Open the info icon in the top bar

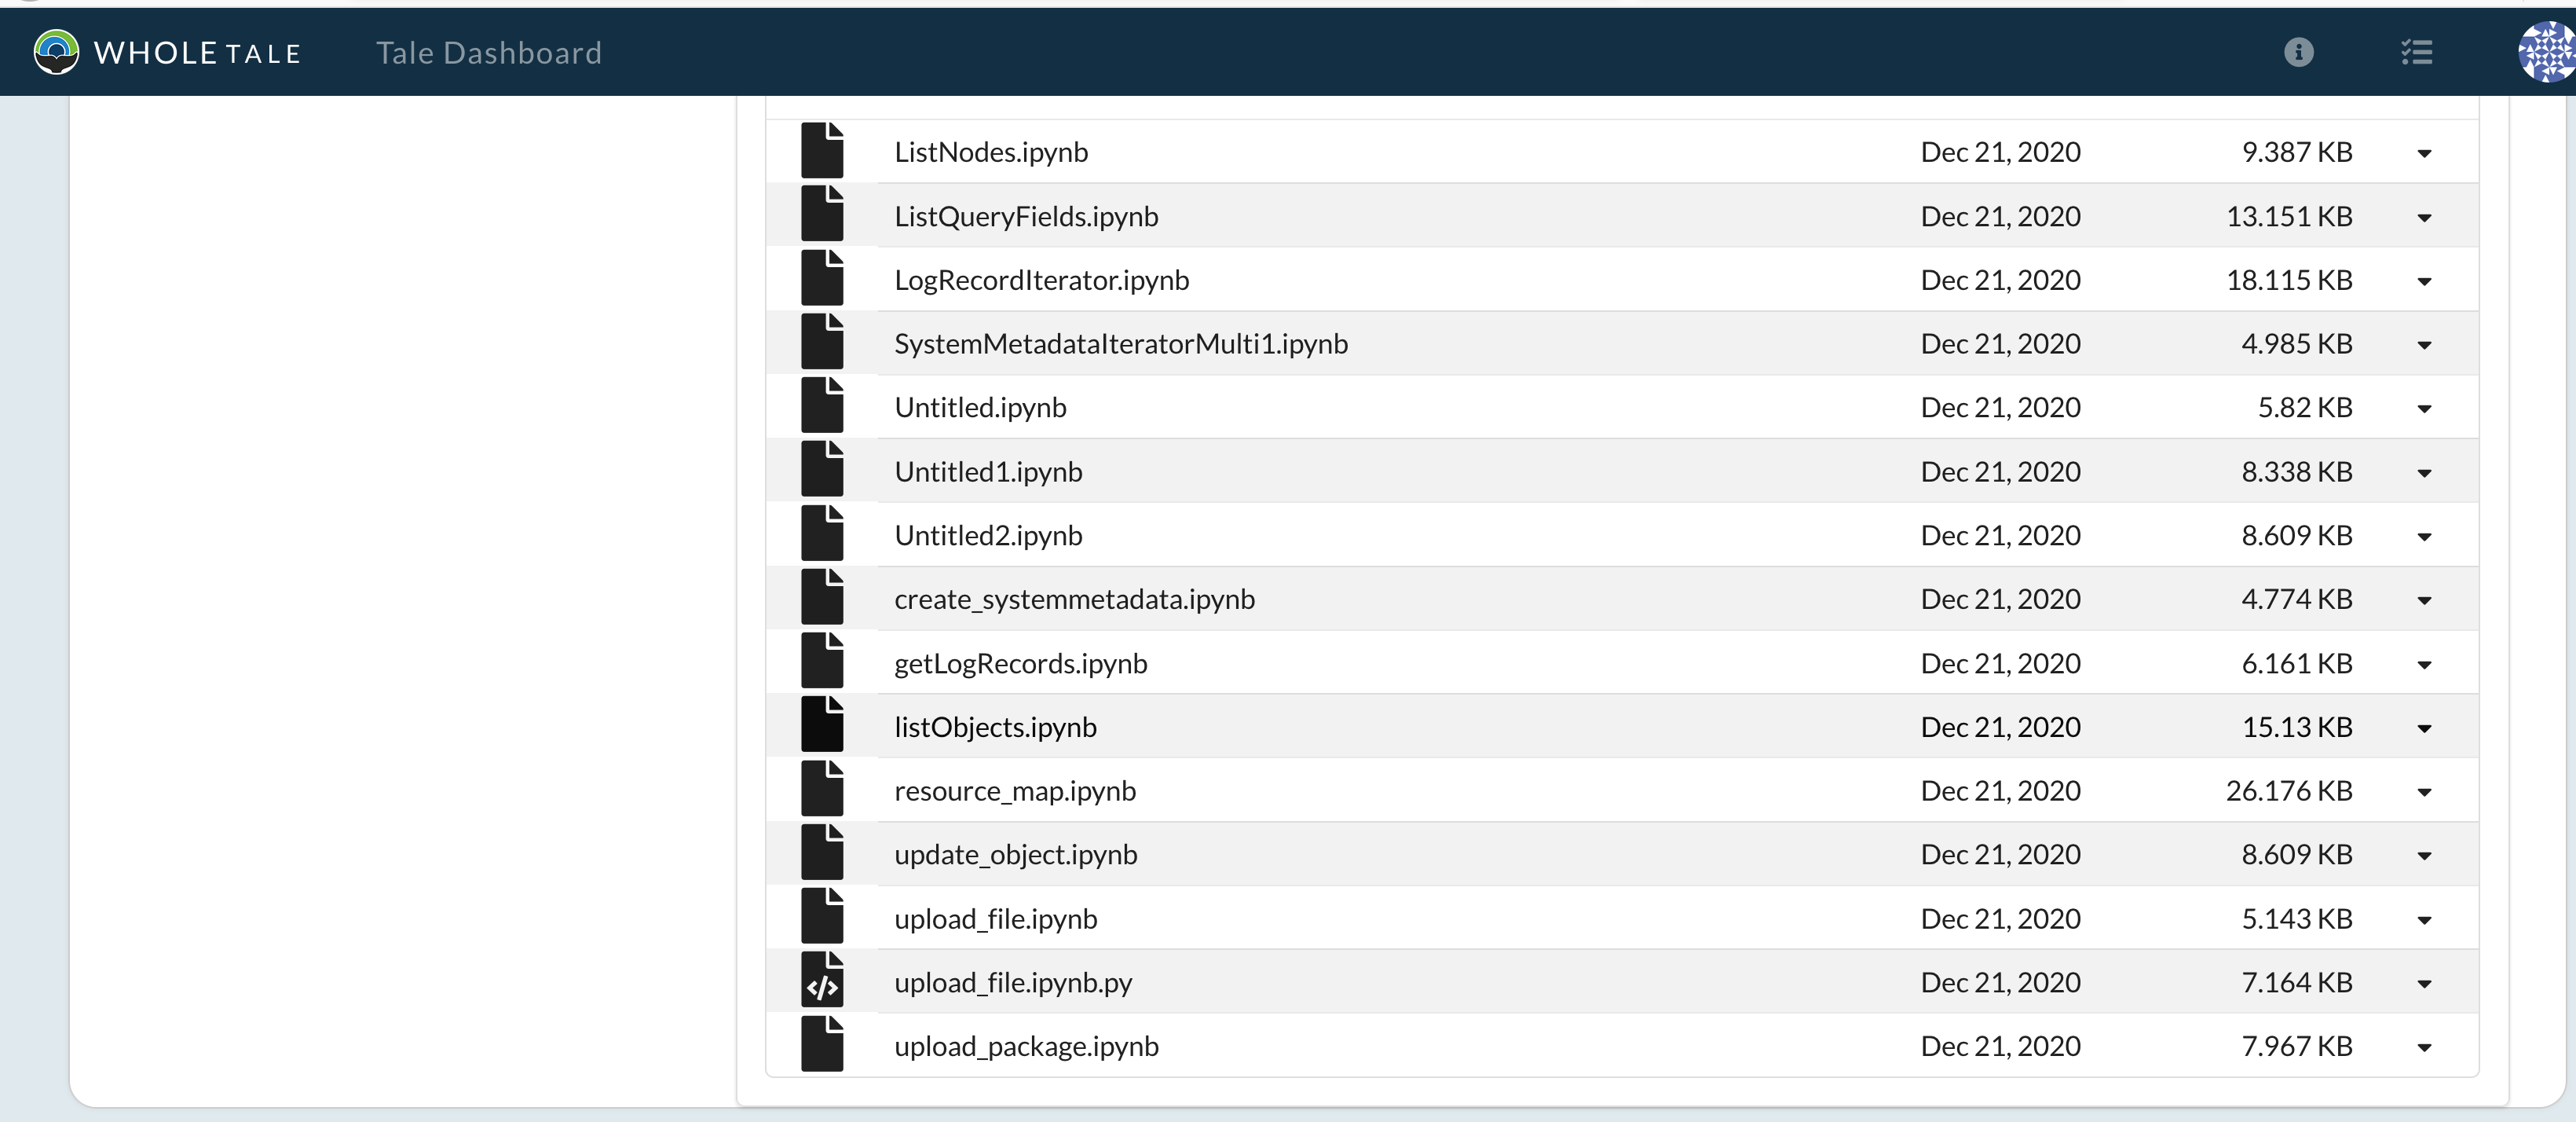click(x=2298, y=52)
